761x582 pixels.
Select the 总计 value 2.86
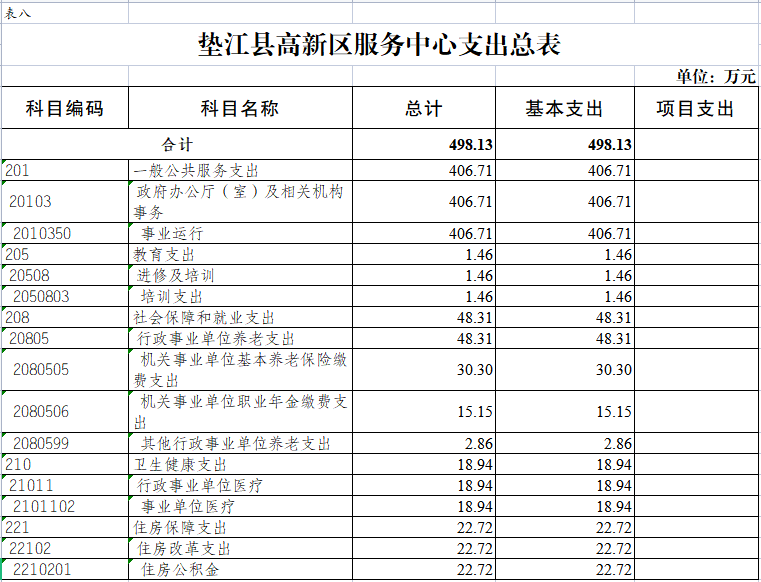tap(424, 443)
